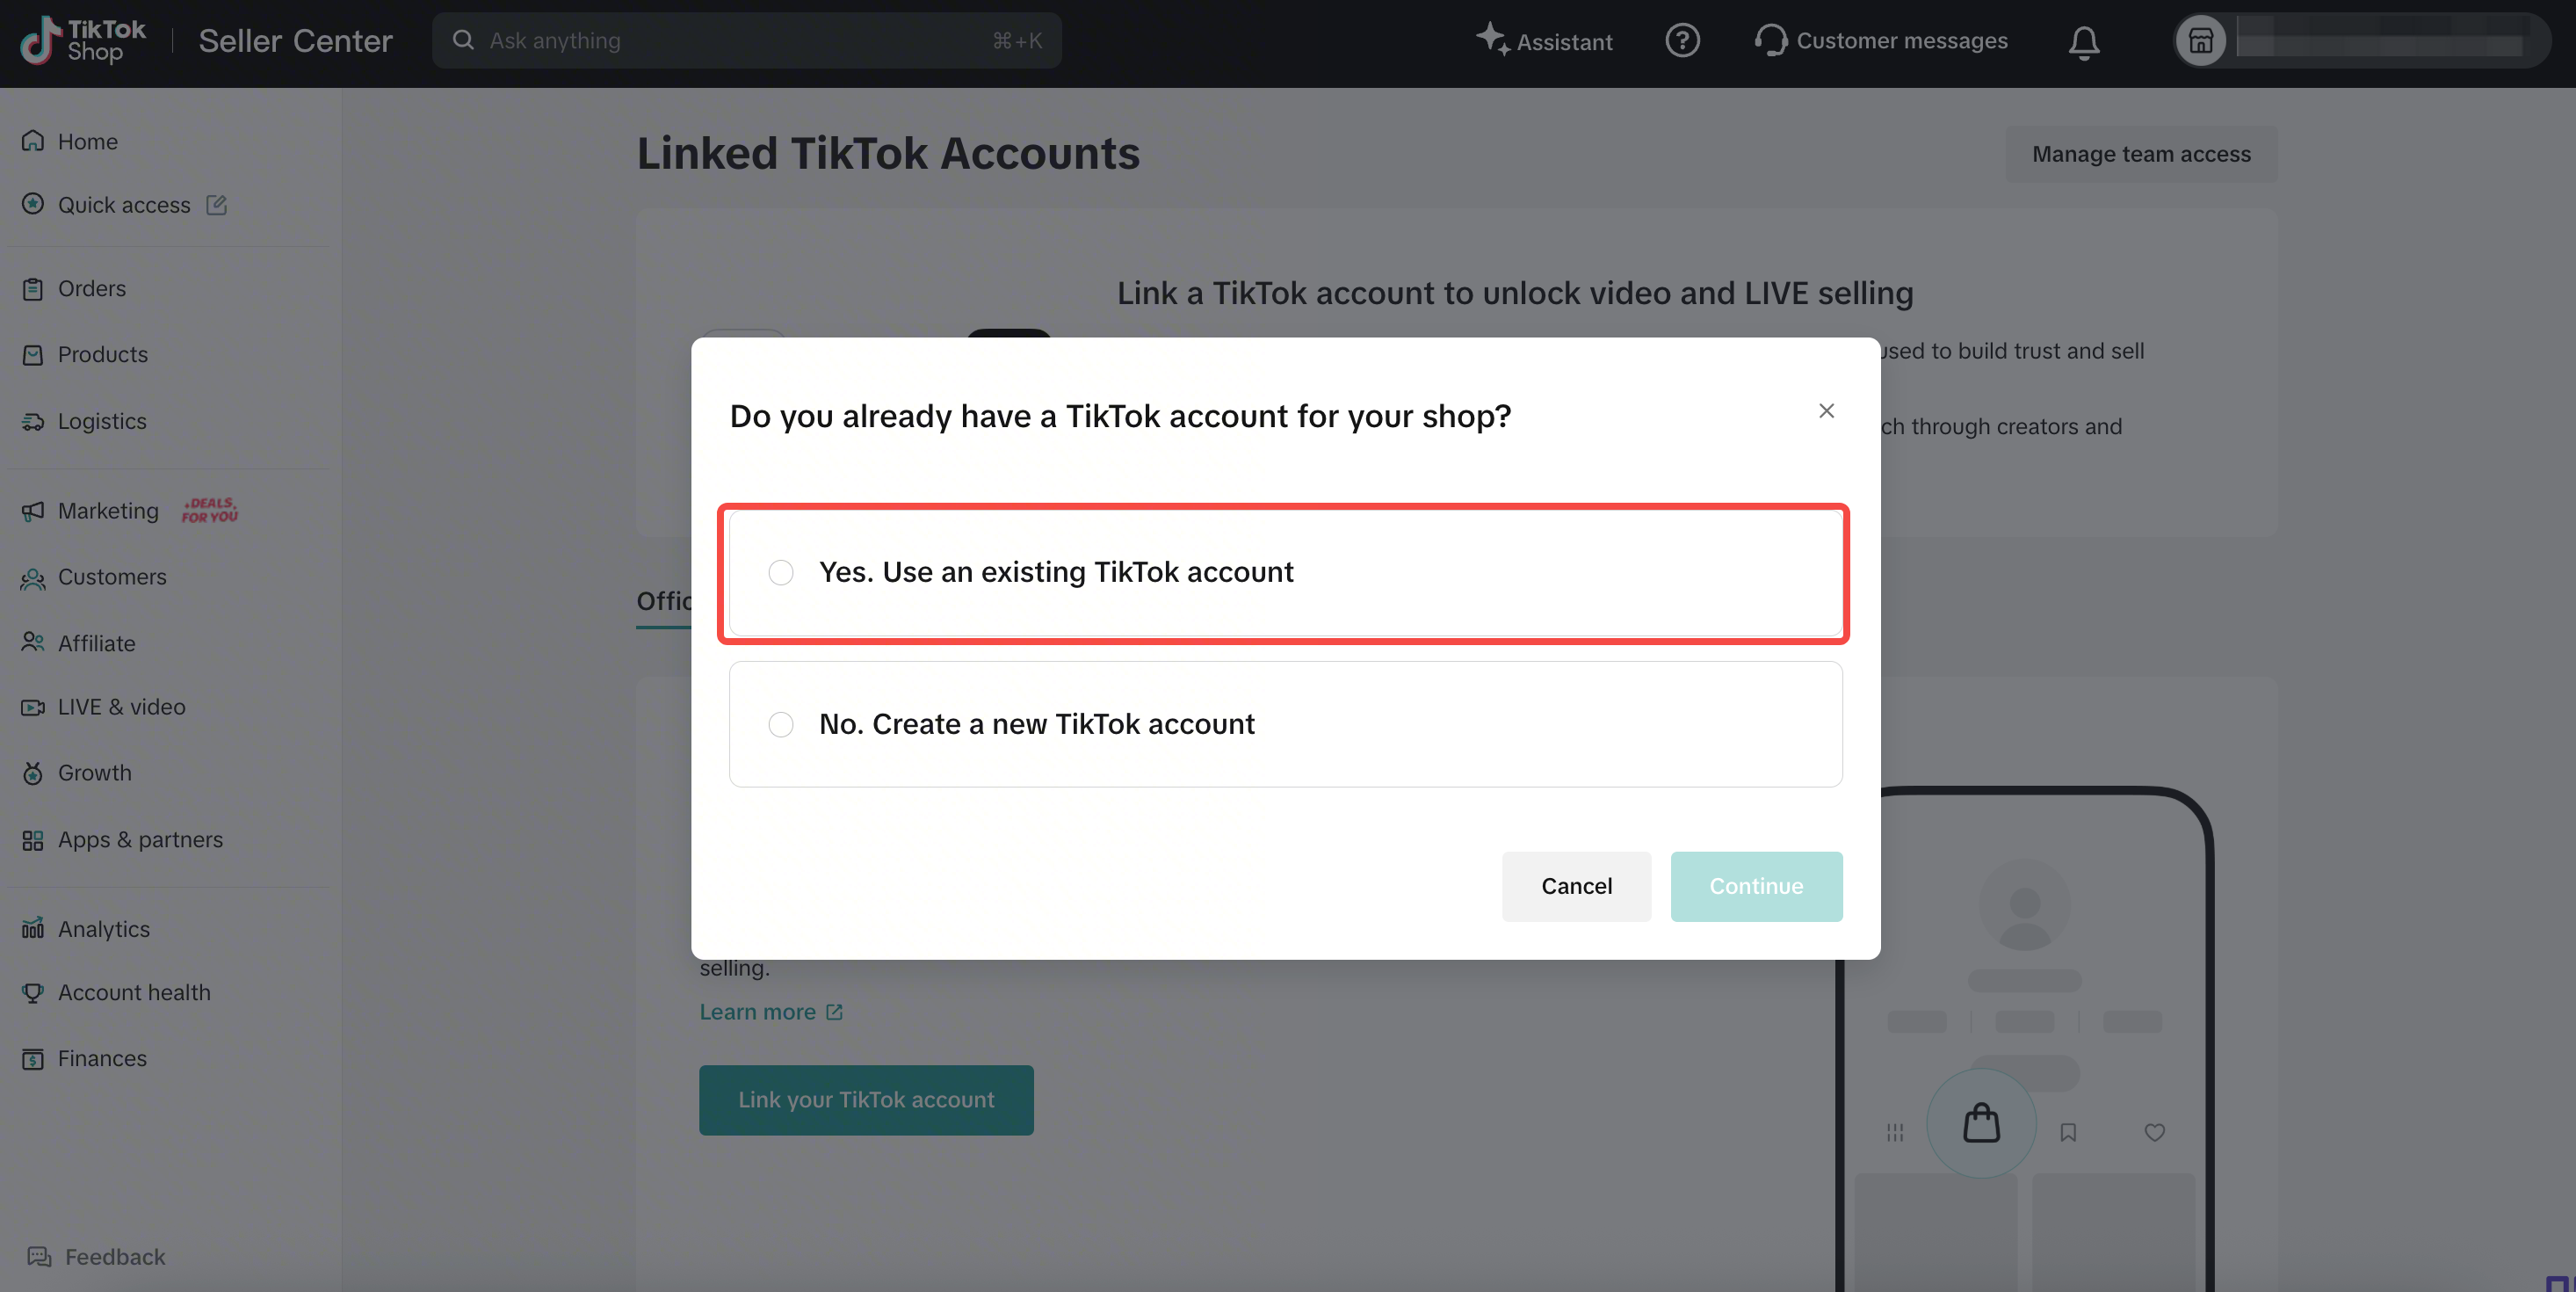Click the Customers people icon
Viewport: 2576px width, 1292px height.
33,578
